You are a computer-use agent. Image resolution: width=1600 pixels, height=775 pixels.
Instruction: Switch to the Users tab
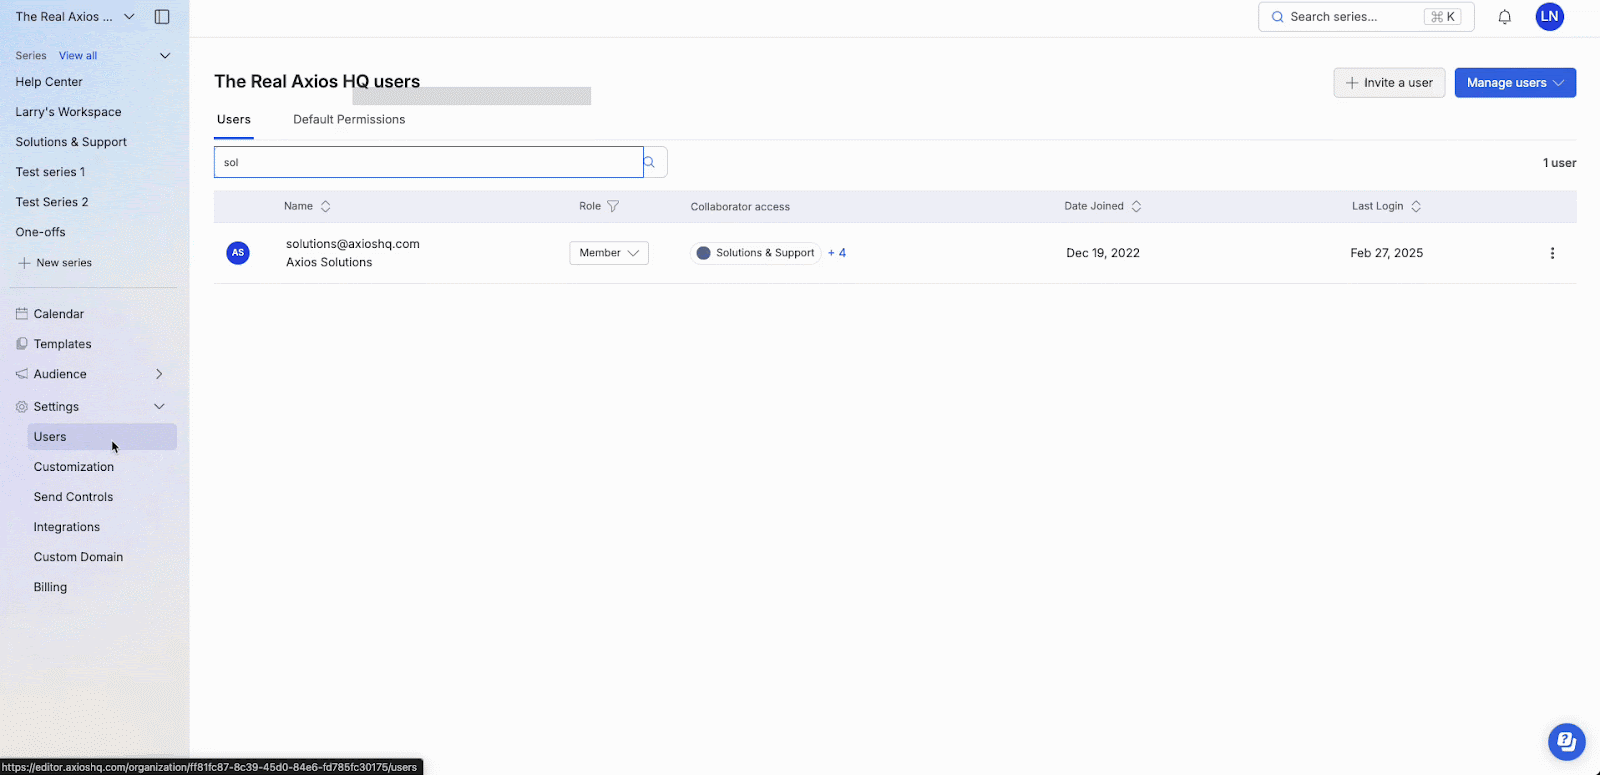coord(234,120)
